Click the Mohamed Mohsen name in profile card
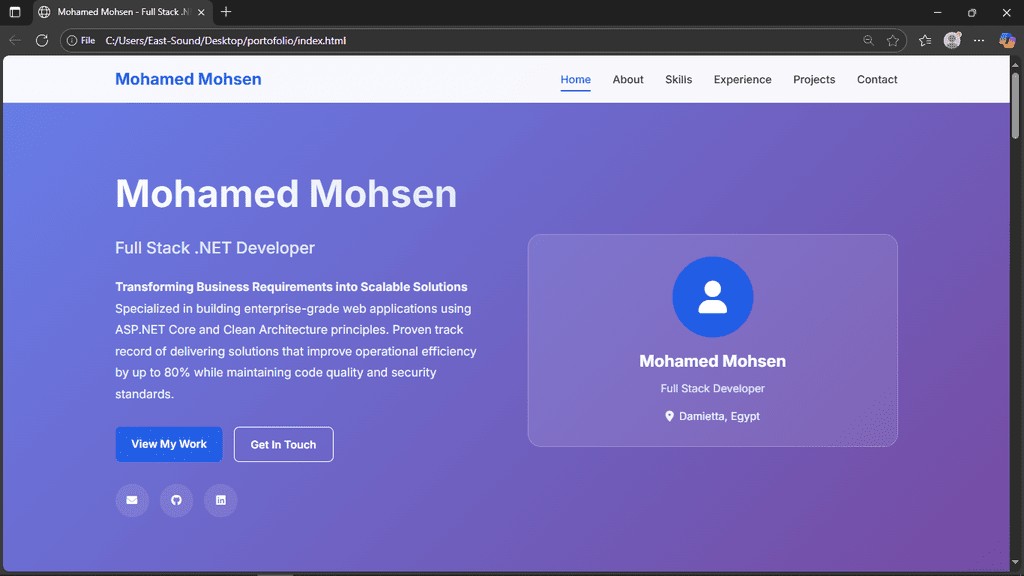1024x576 pixels. (x=712, y=361)
